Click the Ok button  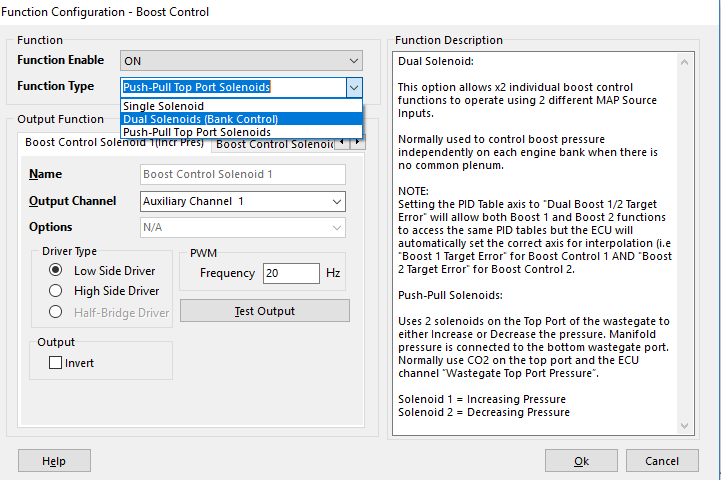pos(581,461)
